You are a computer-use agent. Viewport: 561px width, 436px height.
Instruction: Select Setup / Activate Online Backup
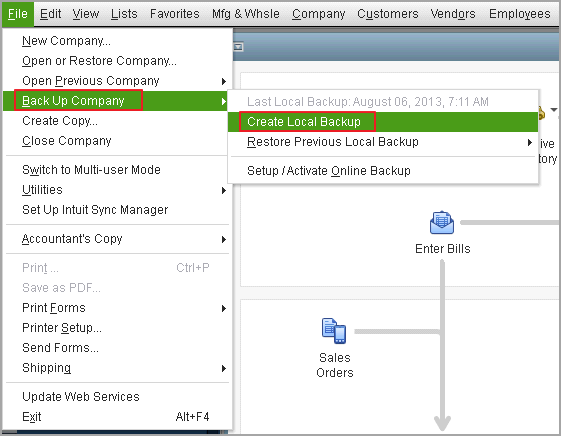tap(383, 171)
